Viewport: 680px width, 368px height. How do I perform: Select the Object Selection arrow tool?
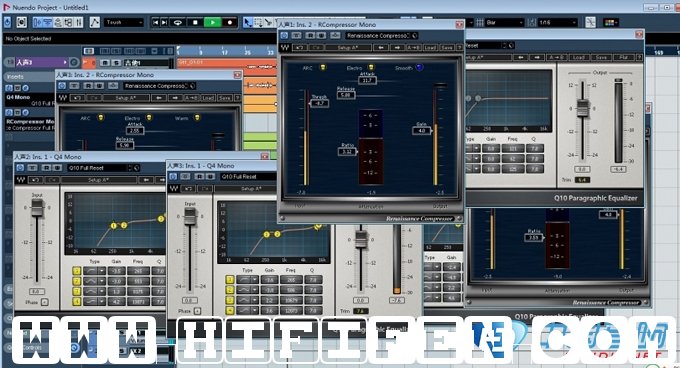(247, 22)
